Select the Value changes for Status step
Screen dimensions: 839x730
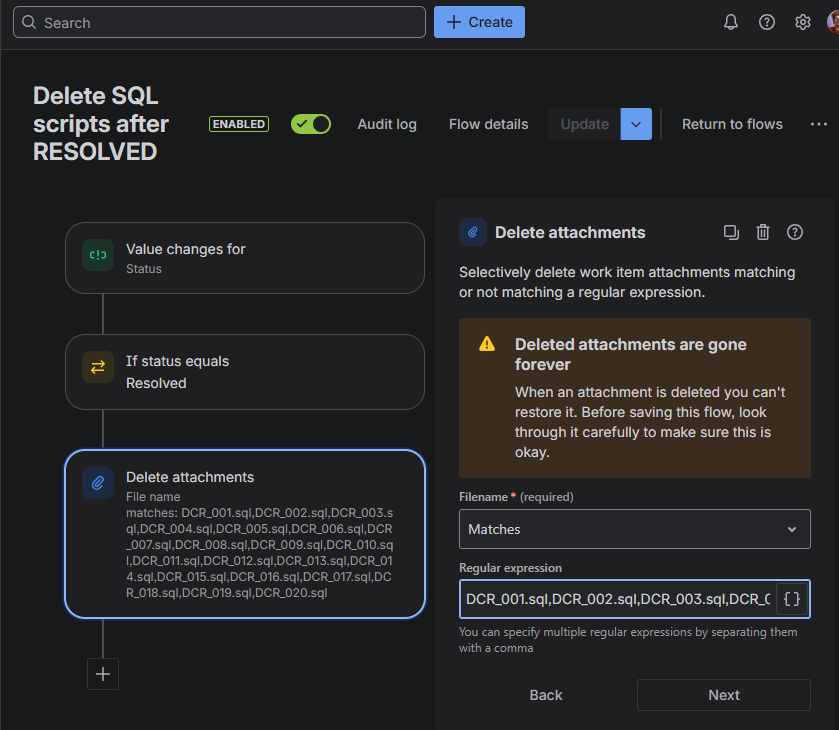click(x=245, y=258)
